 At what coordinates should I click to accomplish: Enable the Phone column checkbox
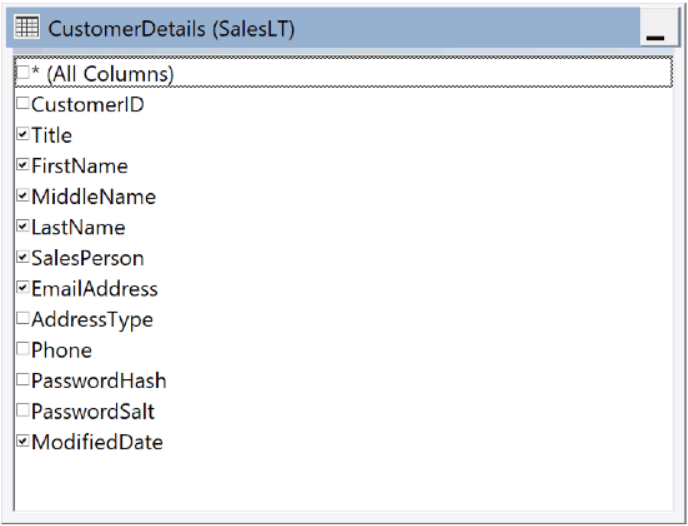pyautogui.click(x=23, y=349)
